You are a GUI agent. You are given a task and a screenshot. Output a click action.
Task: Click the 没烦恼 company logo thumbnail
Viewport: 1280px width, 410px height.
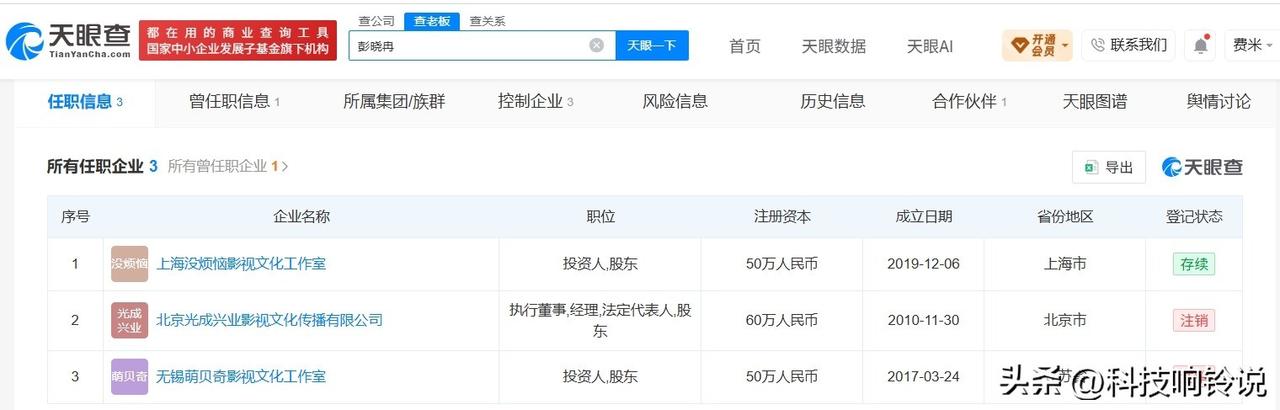(129, 264)
